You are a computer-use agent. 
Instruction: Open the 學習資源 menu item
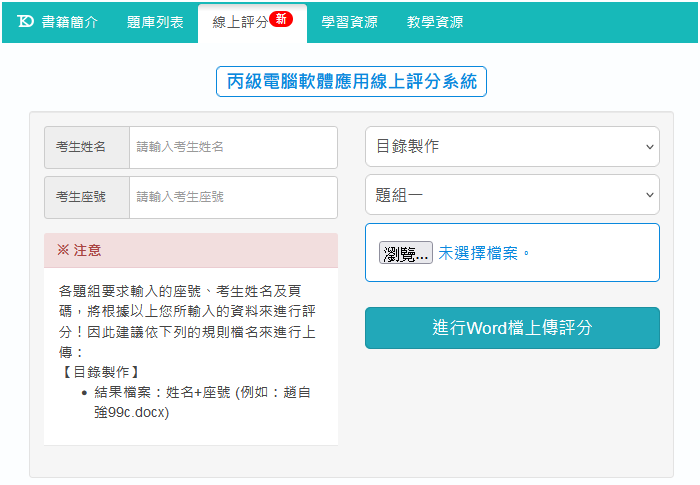(x=349, y=22)
